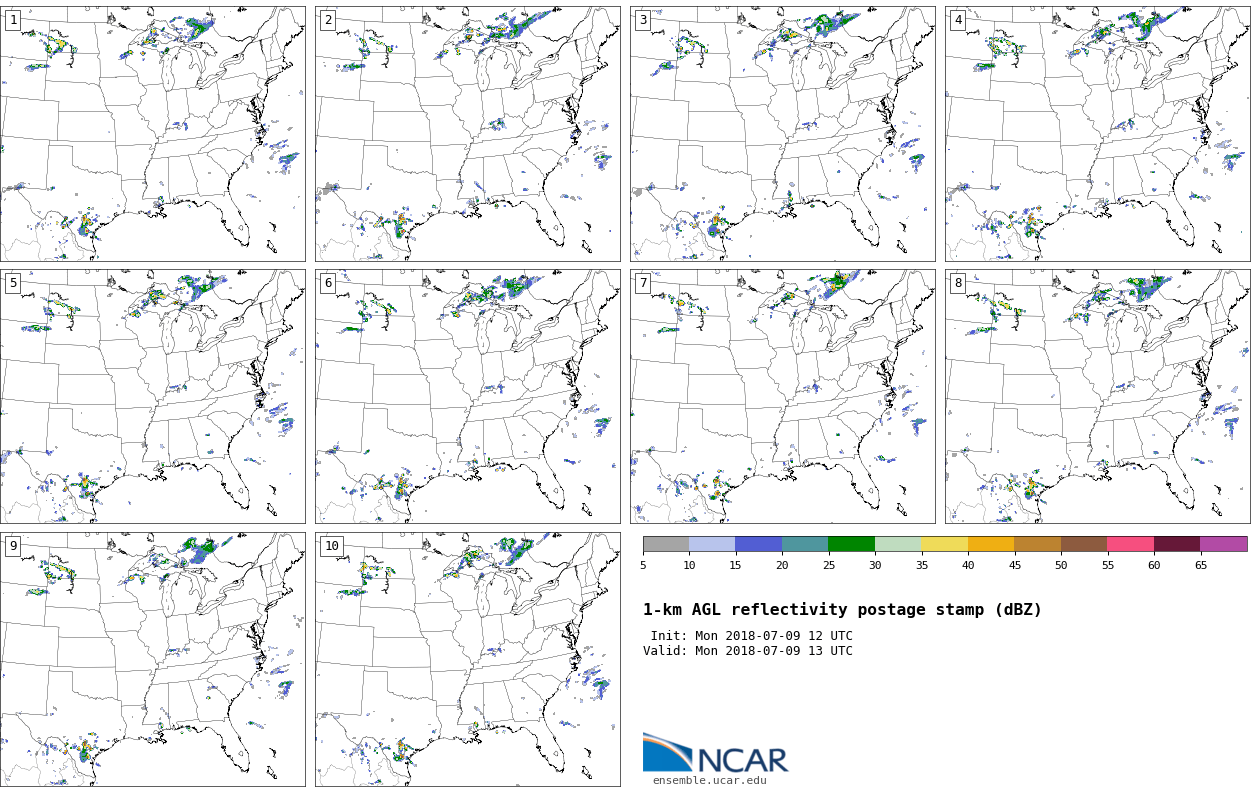The height and width of the screenshot is (788, 1260).
Task: Click the dark green 25-30 dBZ swatch
Action: pyautogui.click(x=851, y=544)
